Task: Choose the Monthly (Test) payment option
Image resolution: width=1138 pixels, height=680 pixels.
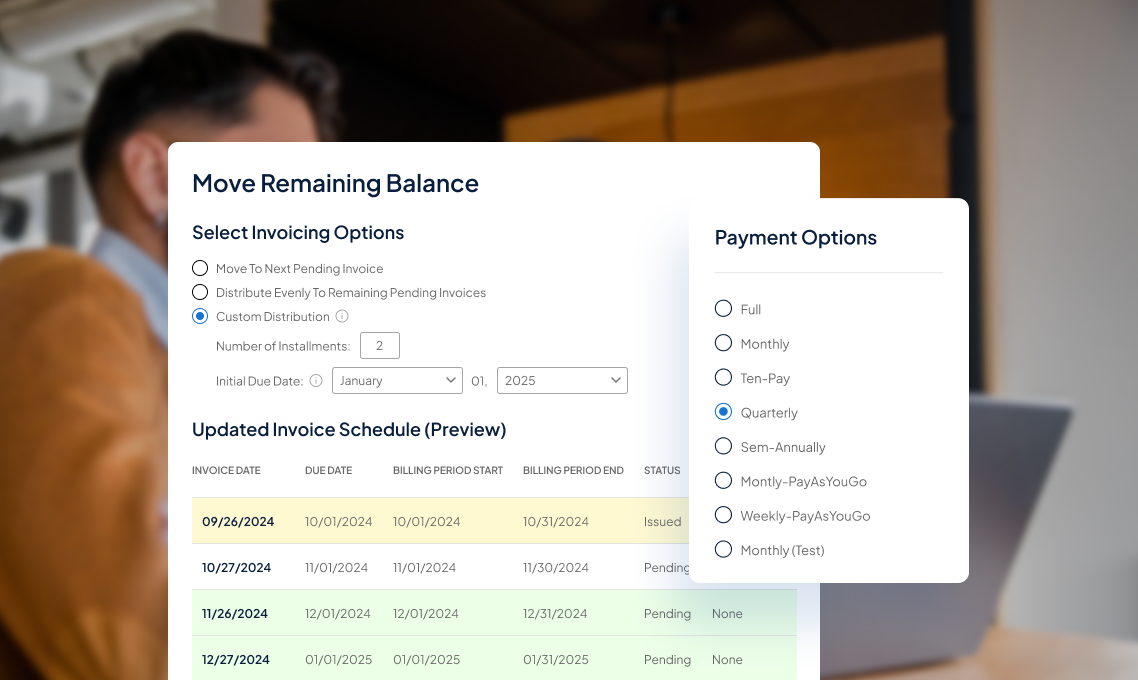Action: (723, 549)
